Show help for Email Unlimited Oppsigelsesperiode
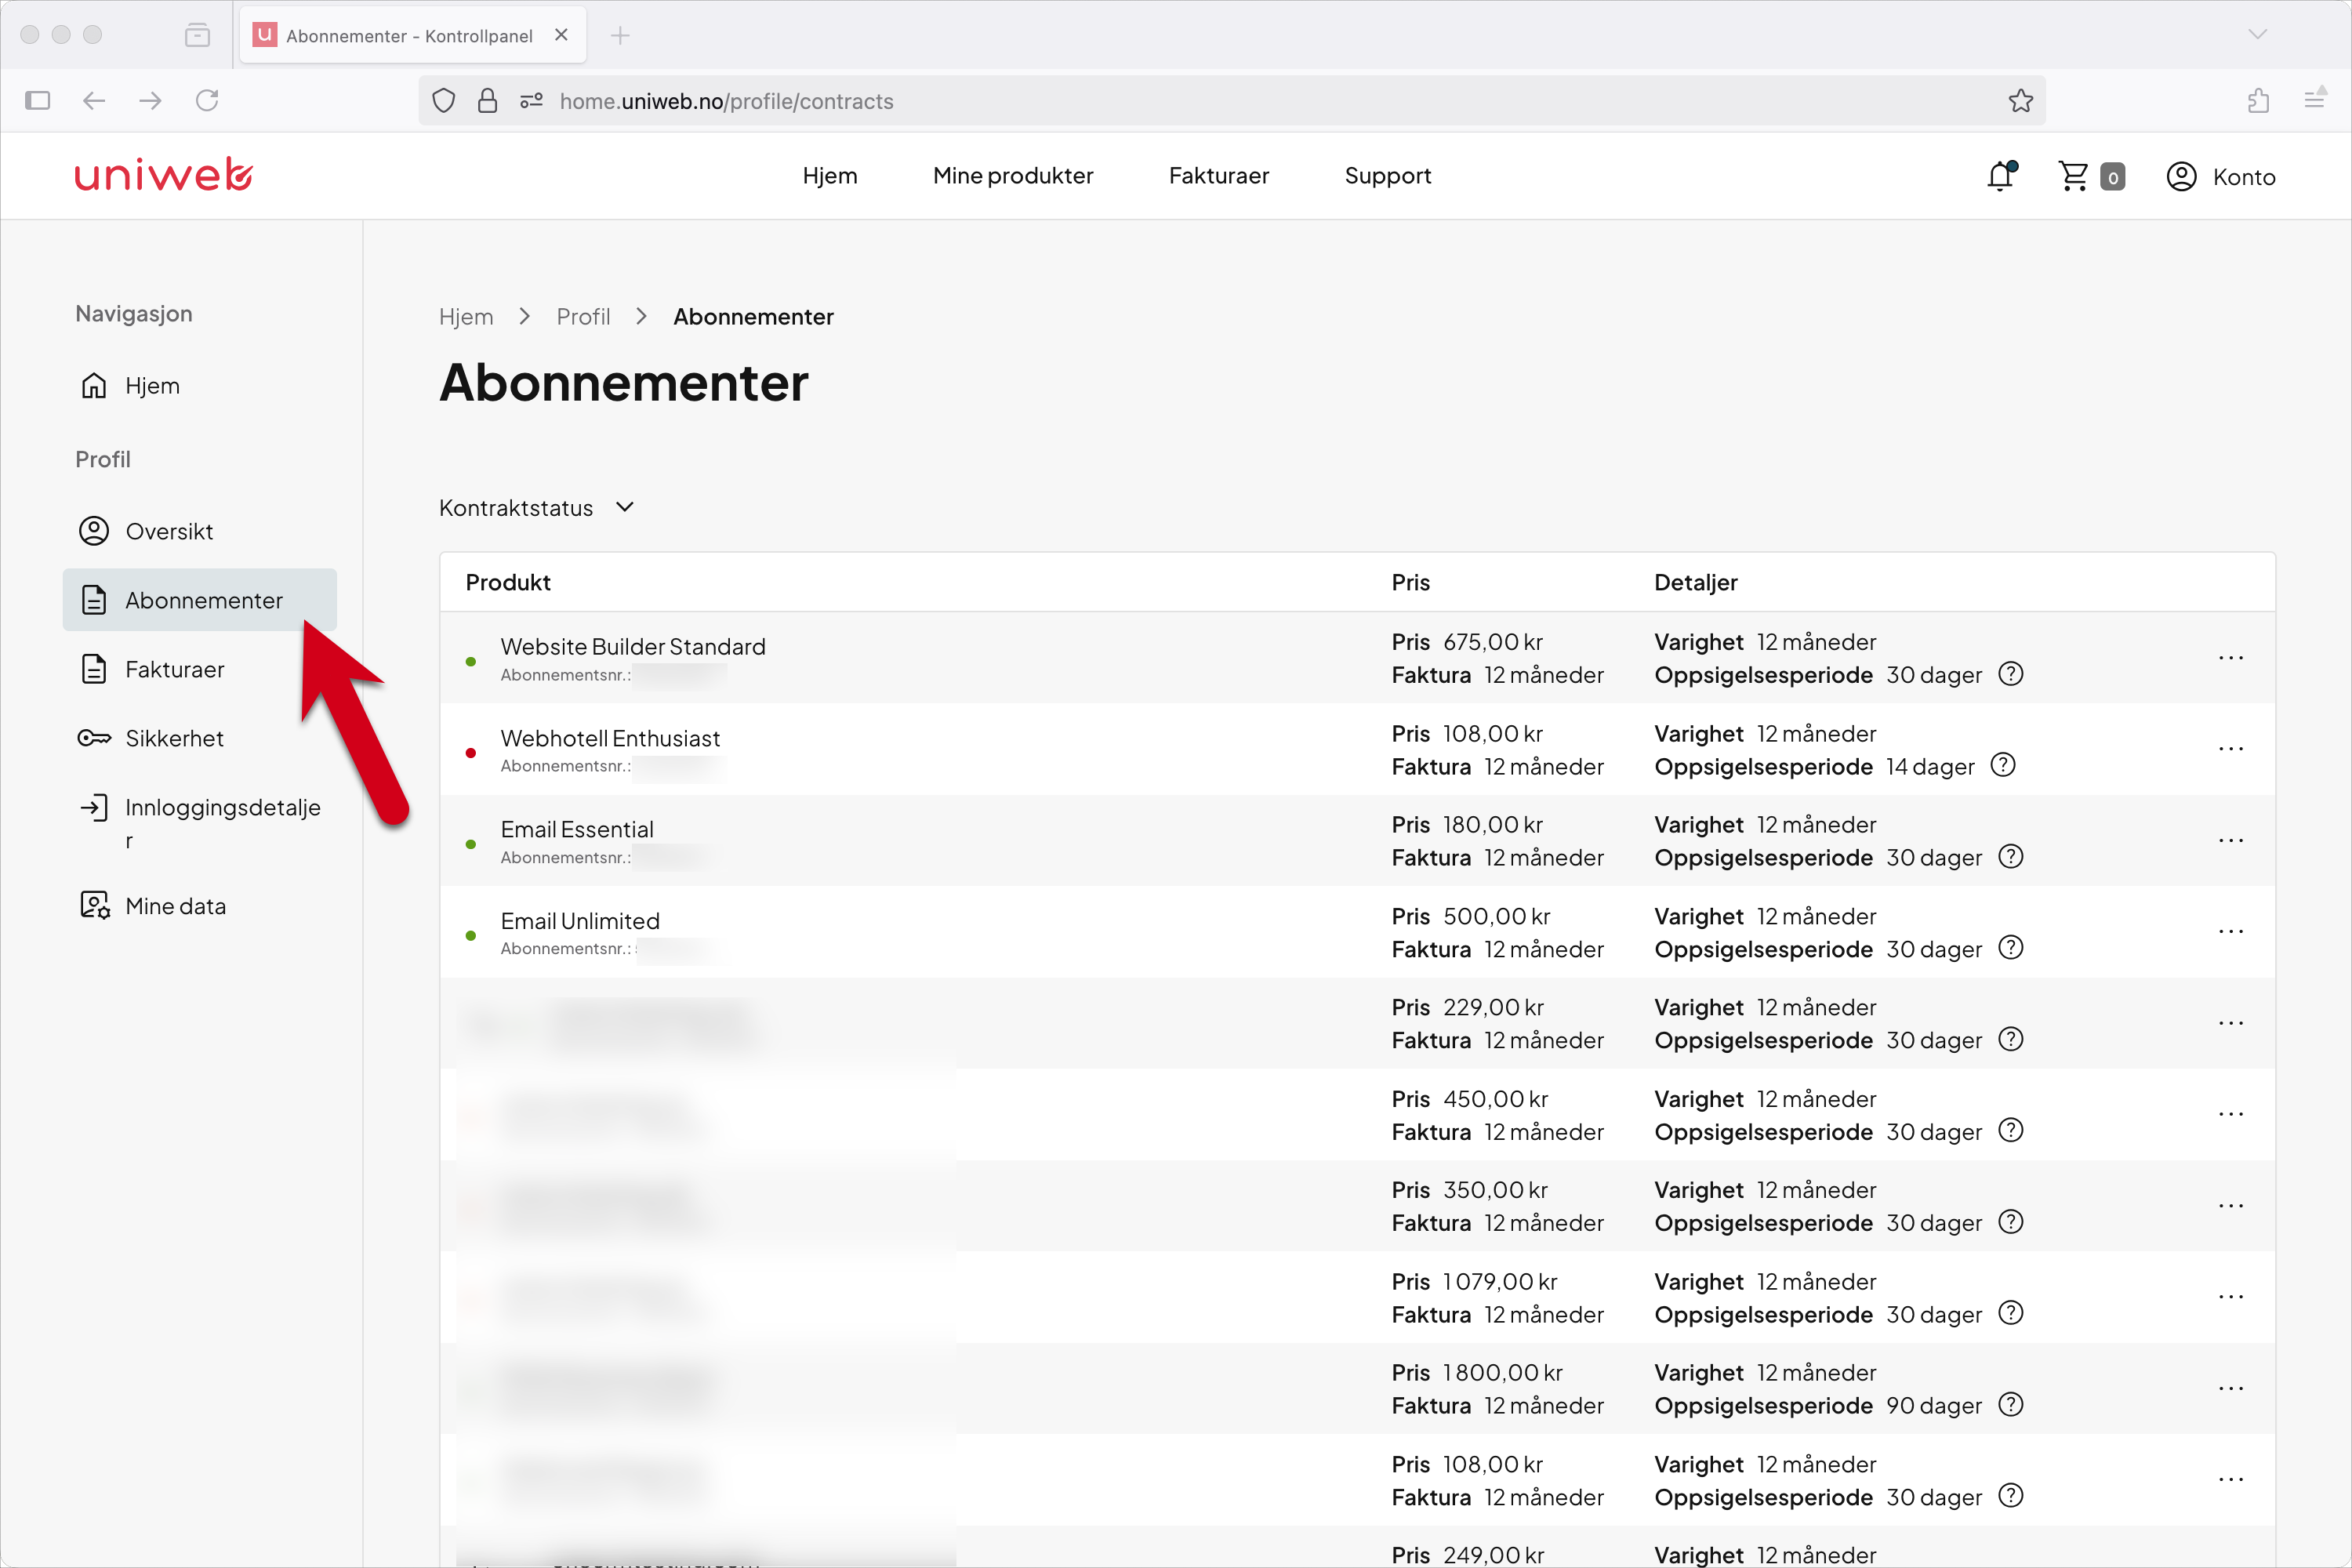 2010,948
